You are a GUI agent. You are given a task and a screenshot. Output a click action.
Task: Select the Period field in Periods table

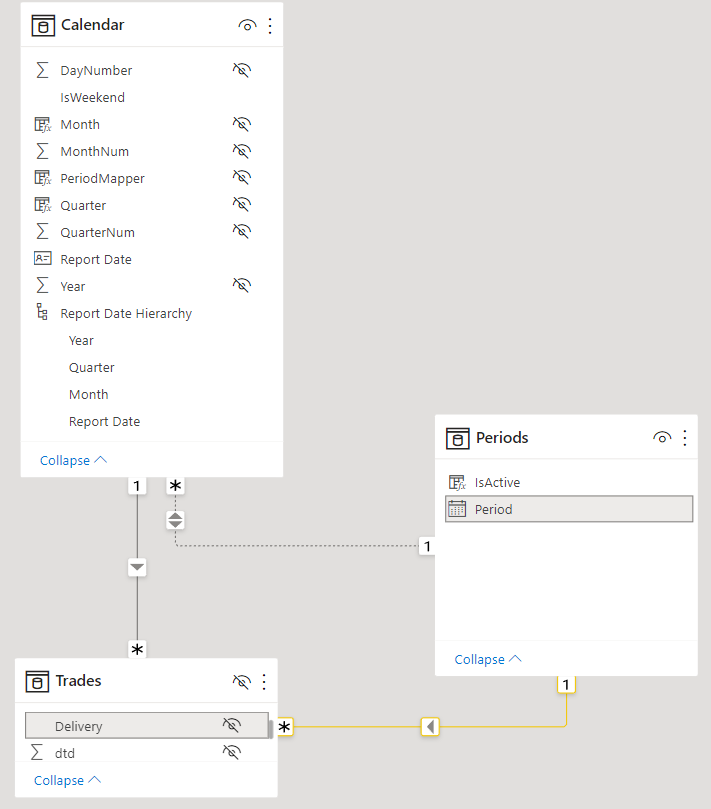569,509
